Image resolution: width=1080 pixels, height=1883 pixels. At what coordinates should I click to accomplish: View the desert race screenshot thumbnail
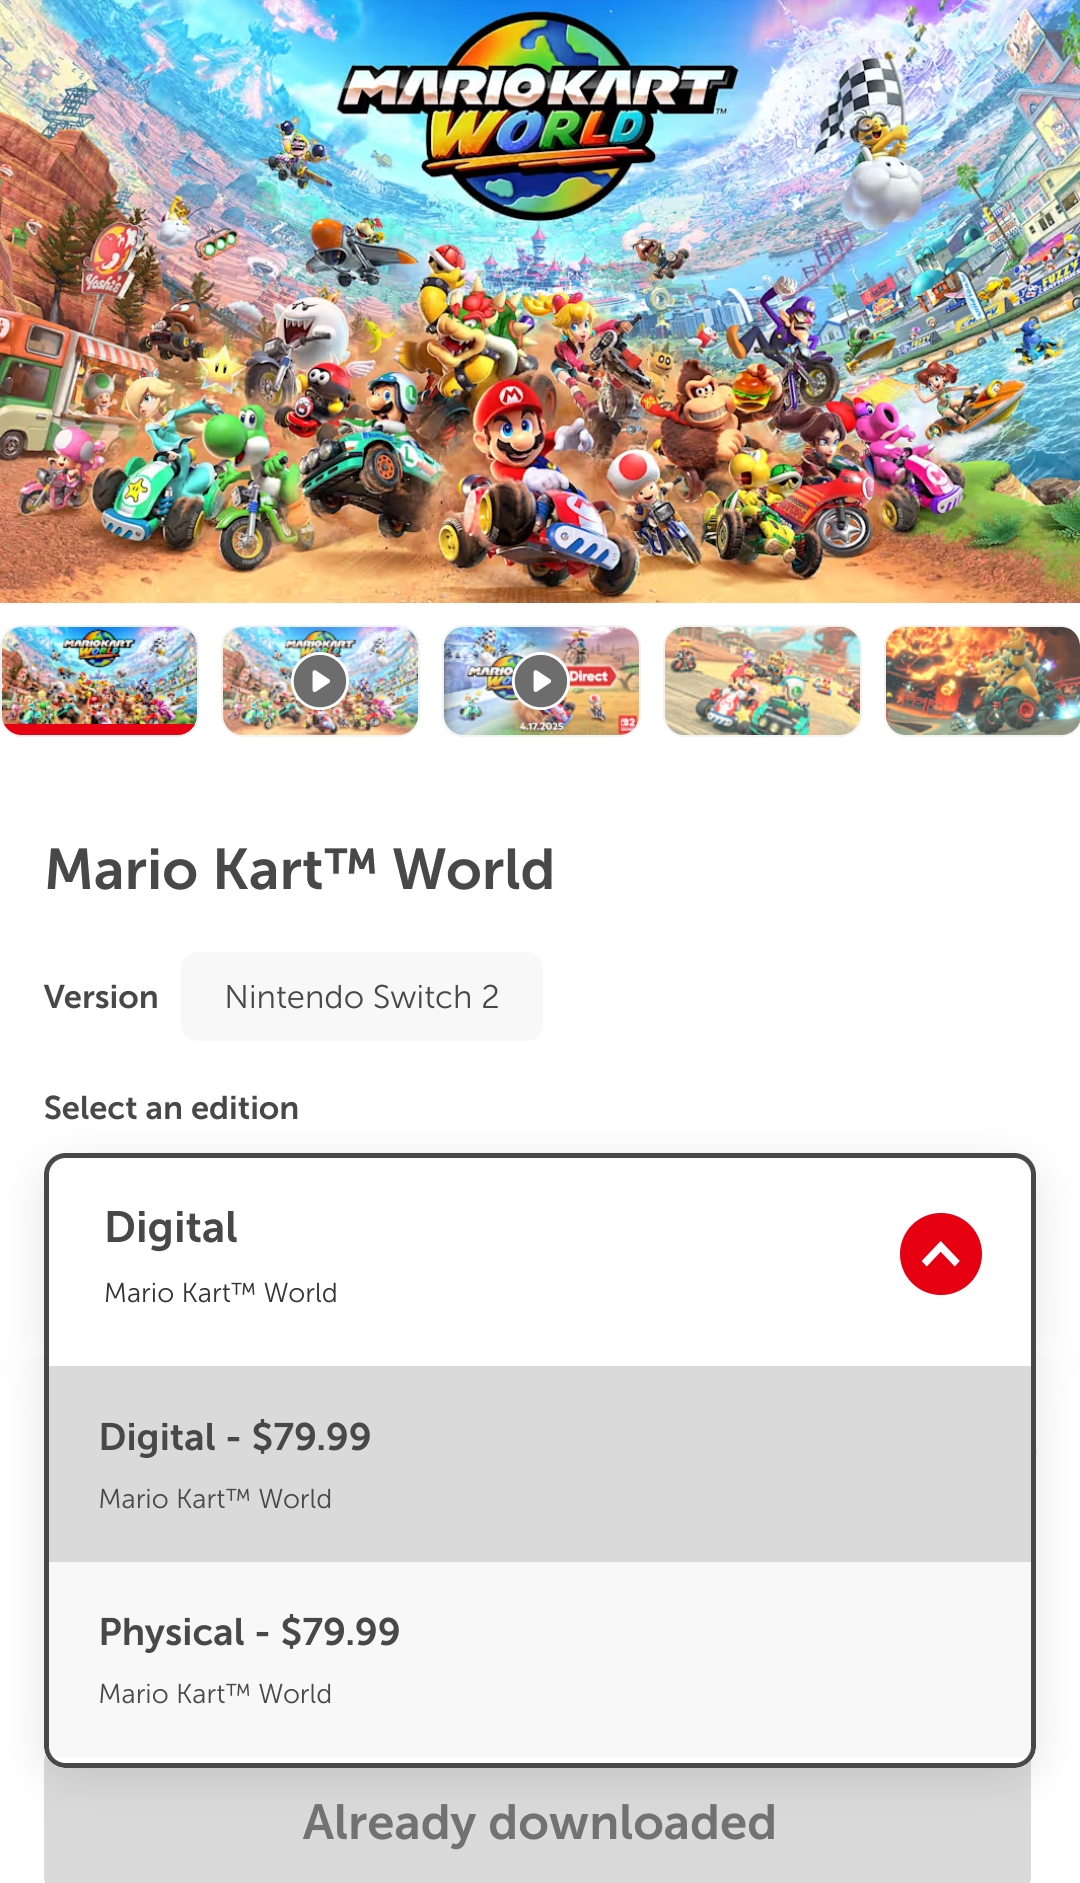click(x=762, y=681)
